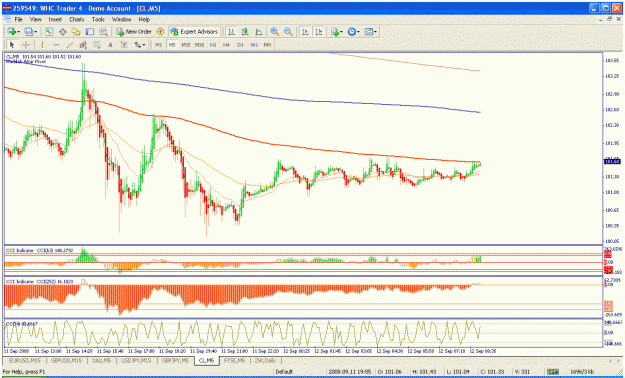Image resolution: width=625 pixels, height=378 pixels.
Task: Switch to the USDJPY,M15 chart tab
Action: [x=136, y=361]
